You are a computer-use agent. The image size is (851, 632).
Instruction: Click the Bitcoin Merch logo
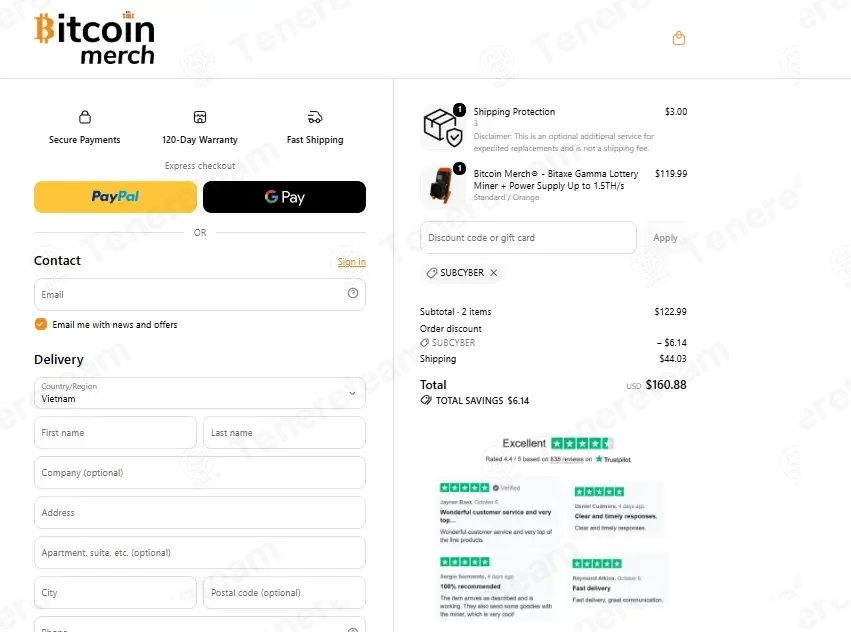94,38
